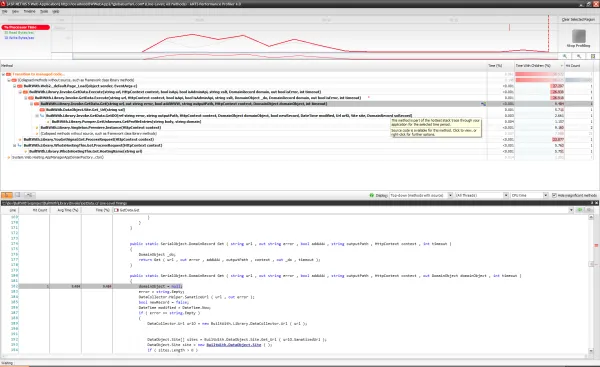This screenshot has width=600, height=367.
Task: Toggle Hide insignificant methods checkbox
Action: tap(554, 195)
